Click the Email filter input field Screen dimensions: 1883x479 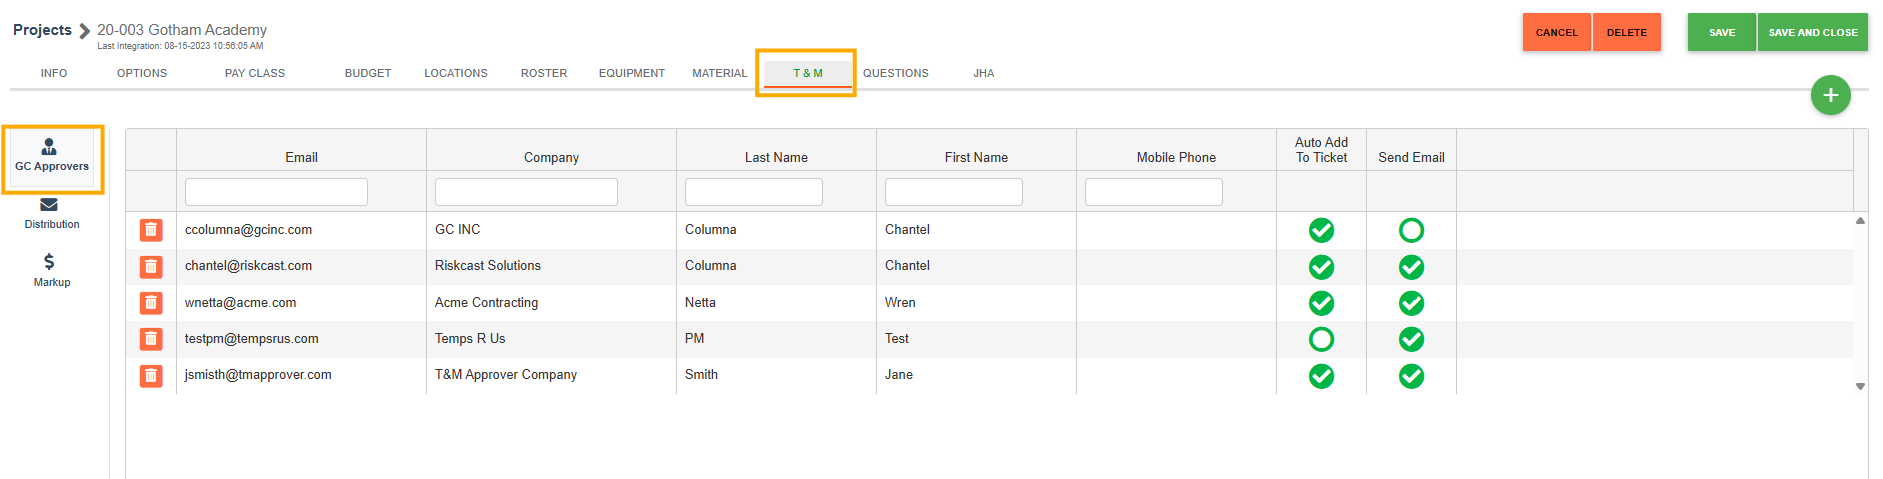[x=276, y=192]
